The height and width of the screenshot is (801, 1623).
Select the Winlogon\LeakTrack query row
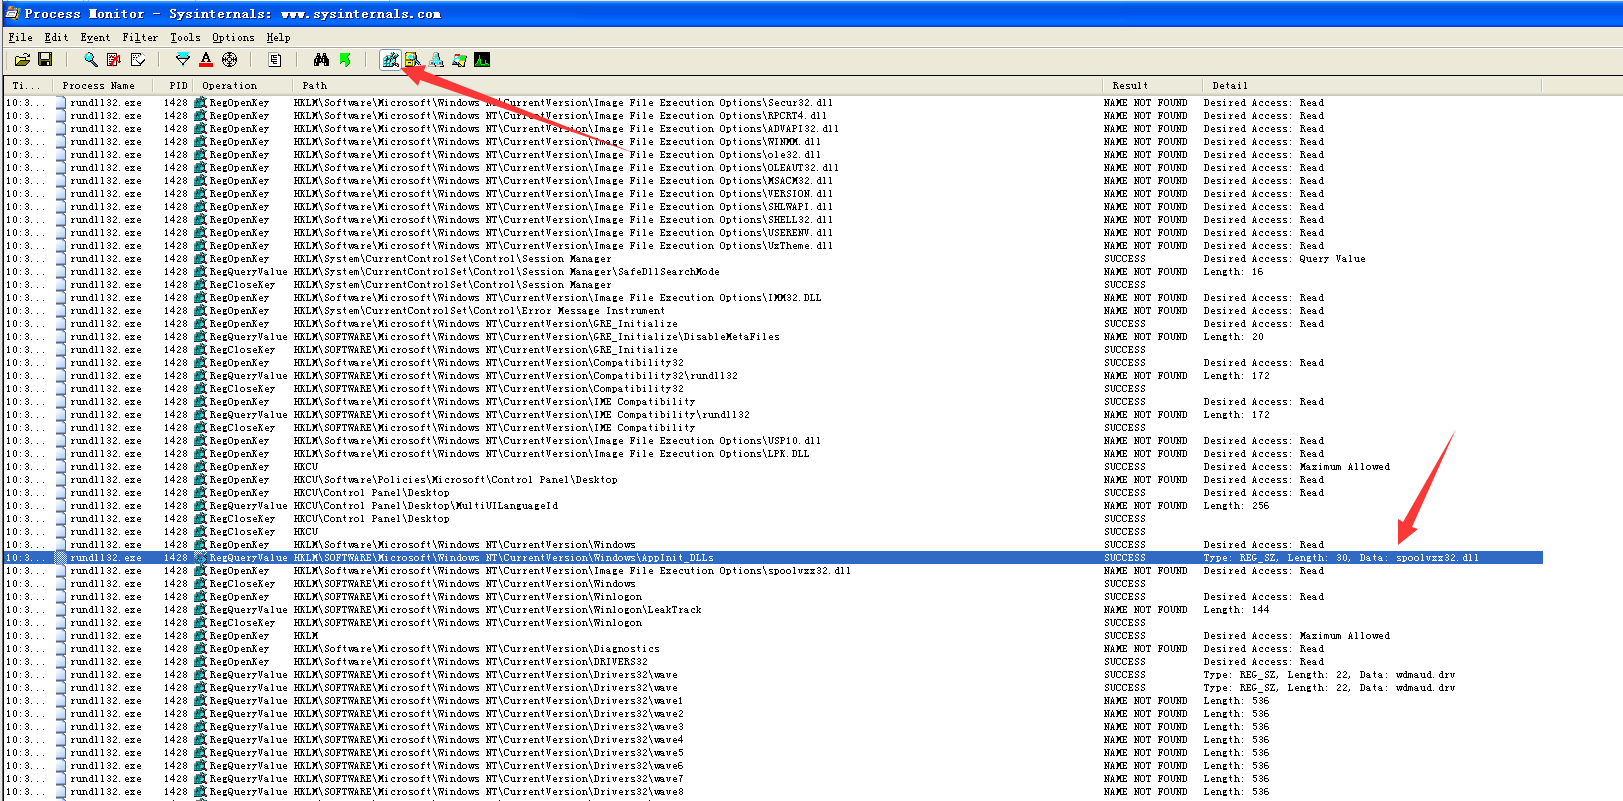point(772,610)
